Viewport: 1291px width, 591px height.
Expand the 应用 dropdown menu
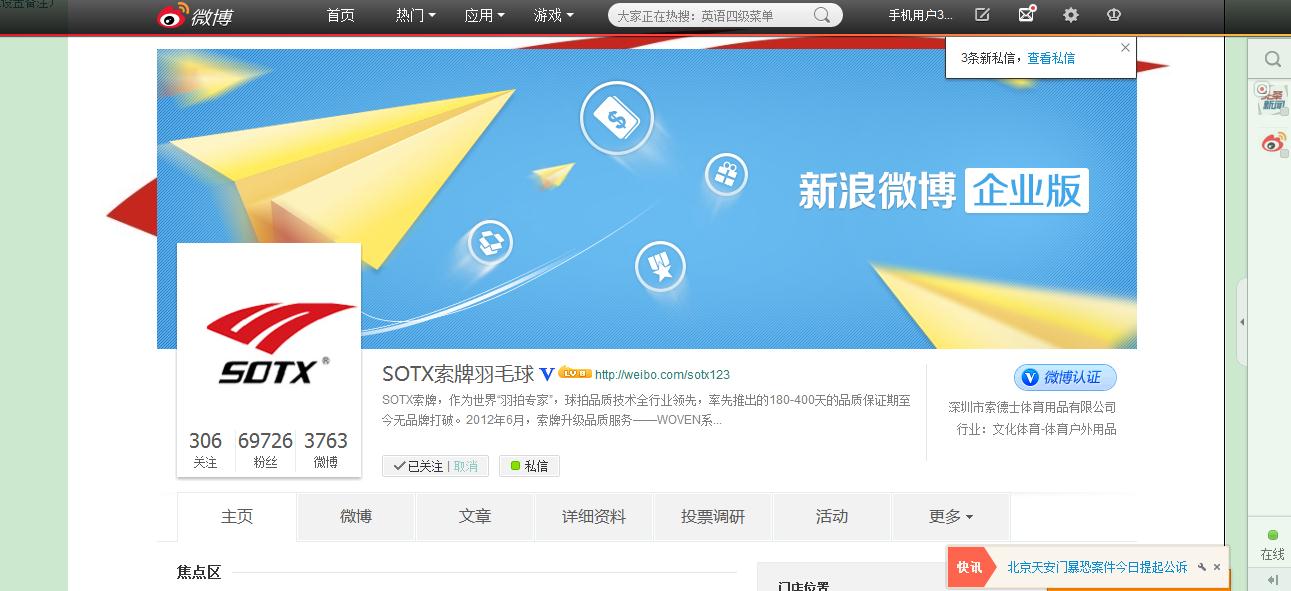[x=484, y=15]
